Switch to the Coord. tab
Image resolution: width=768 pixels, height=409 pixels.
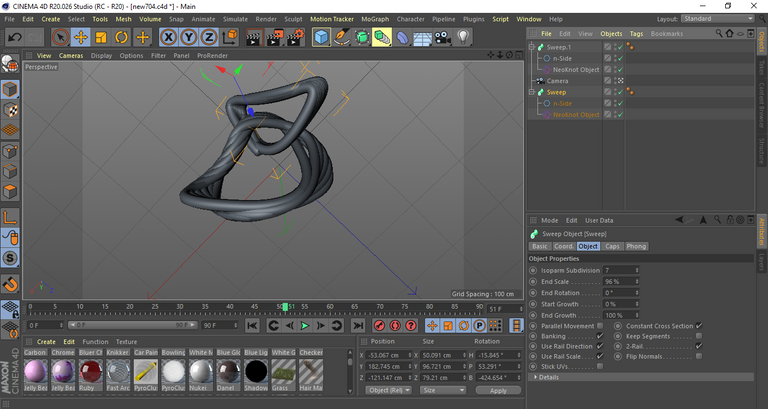click(563, 246)
